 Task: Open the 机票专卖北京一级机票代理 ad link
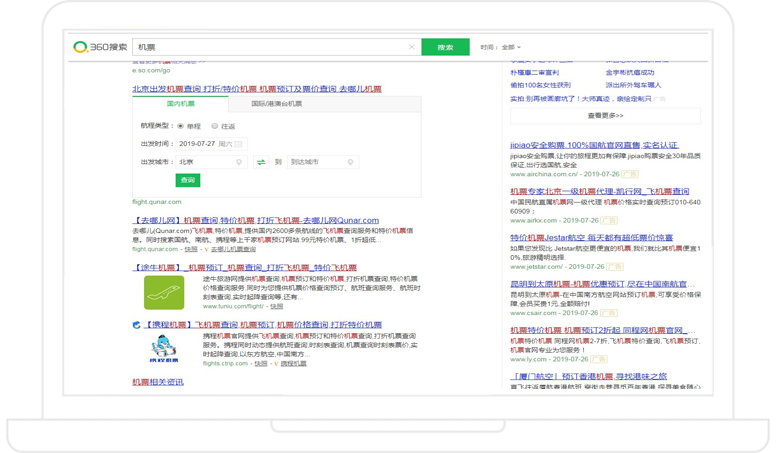[600, 191]
